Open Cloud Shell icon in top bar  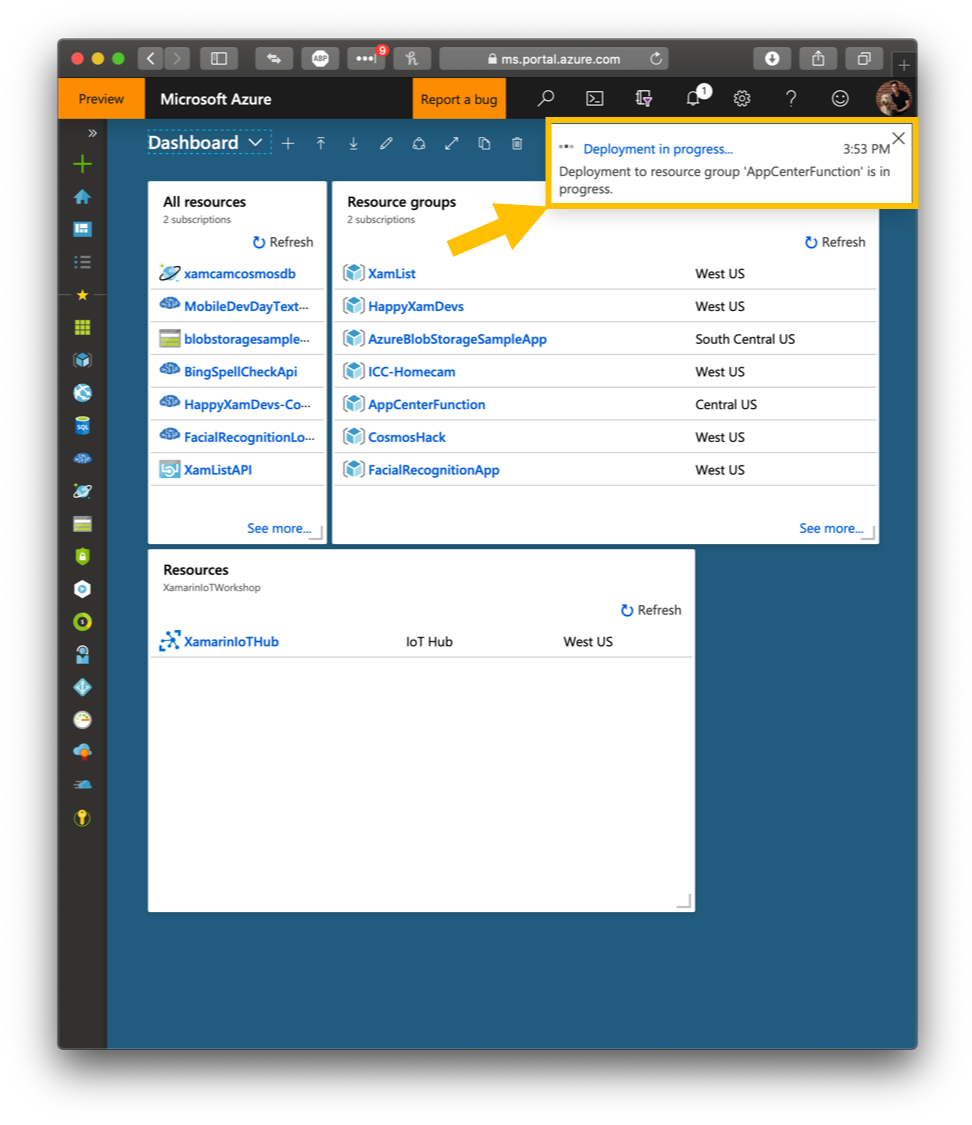click(595, 98)
